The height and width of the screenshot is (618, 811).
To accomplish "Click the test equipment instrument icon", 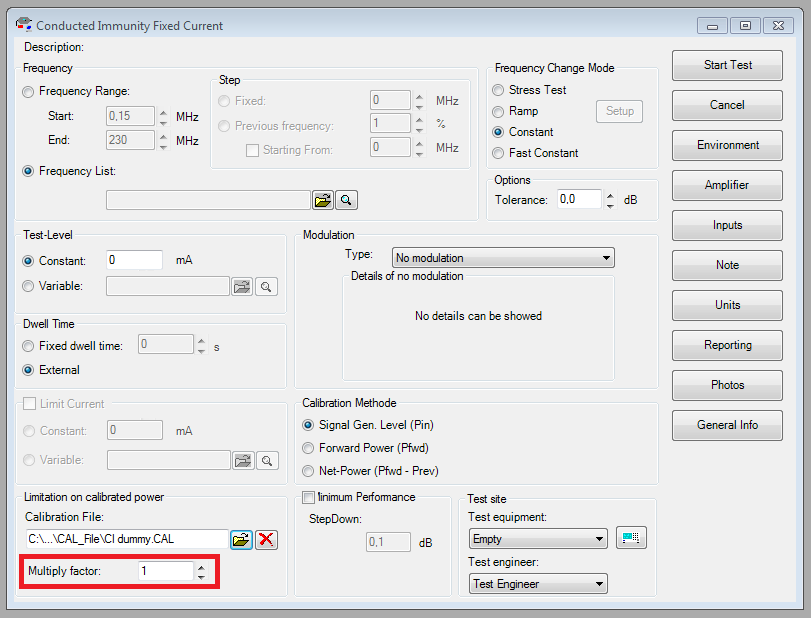I will click(x=631, y=537).
